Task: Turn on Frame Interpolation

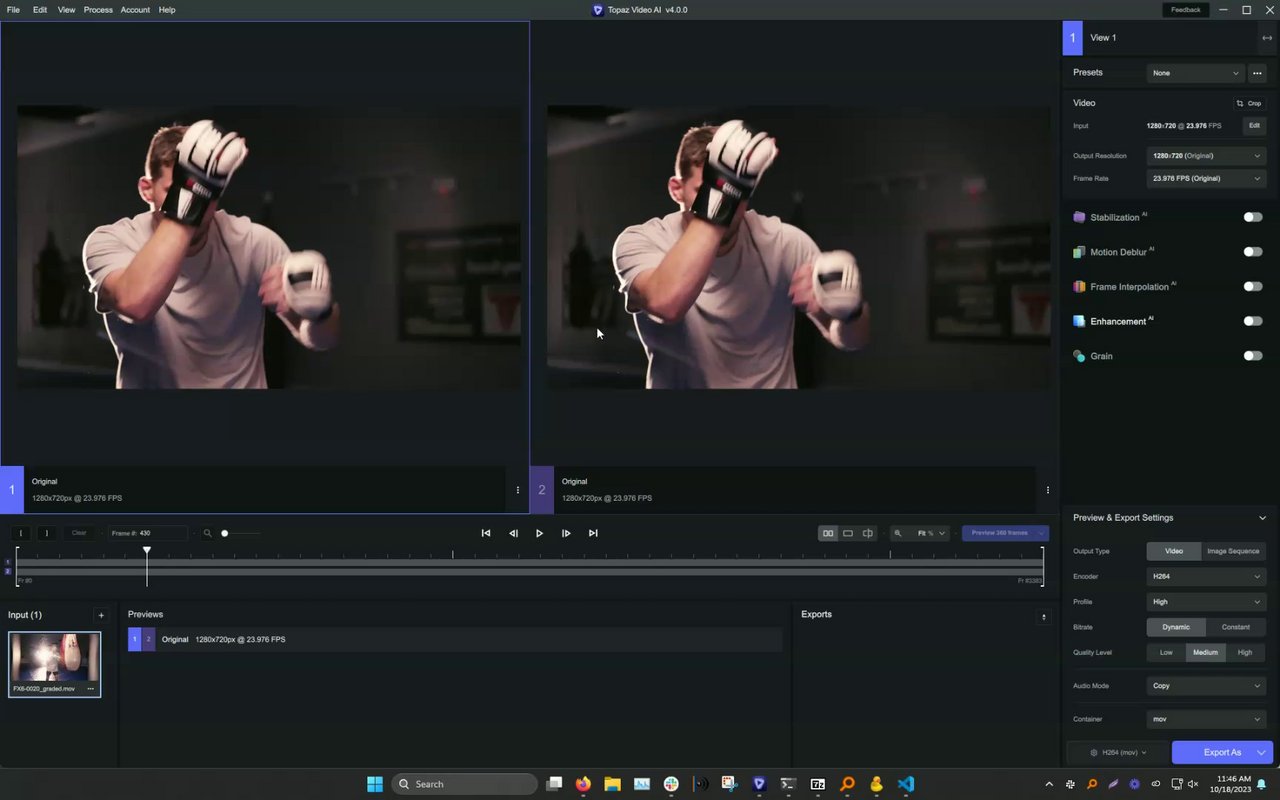Action: coord(1253,286)
